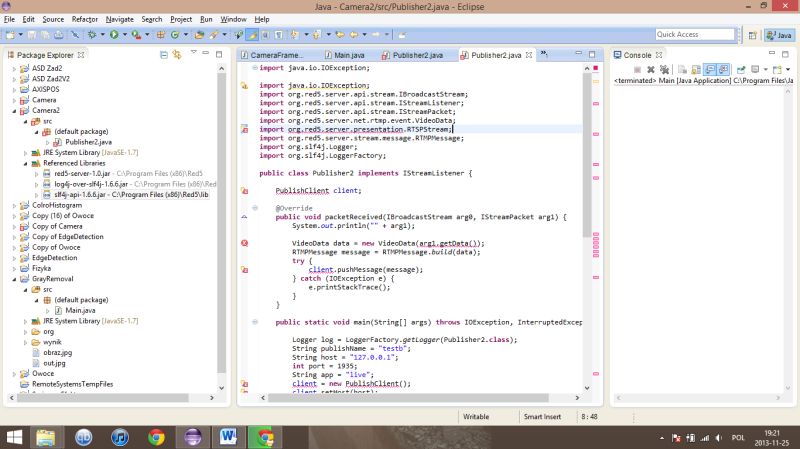The width and height of the screenshot is (800, 449).
Task: Click the New Java Class icon
Action: tap(175, 35)
